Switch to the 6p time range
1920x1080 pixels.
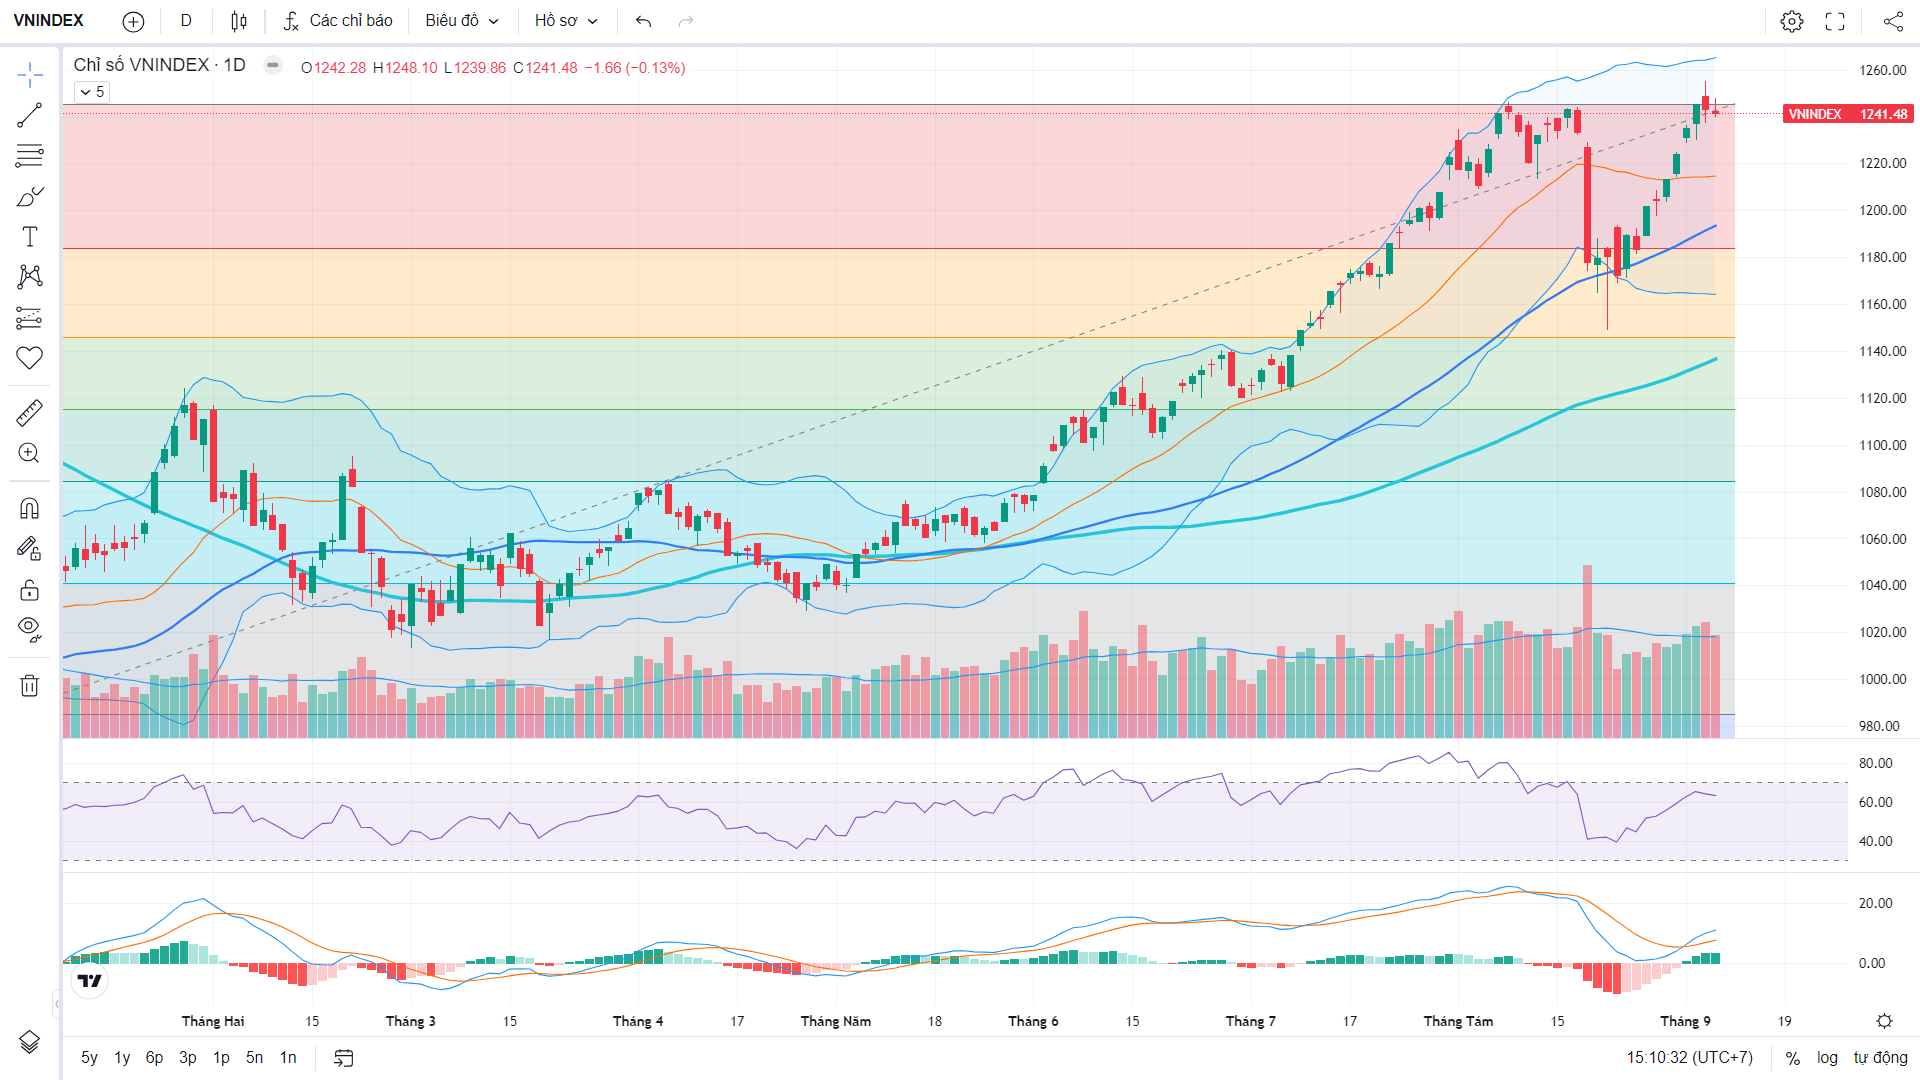(x=154, y=1058)
